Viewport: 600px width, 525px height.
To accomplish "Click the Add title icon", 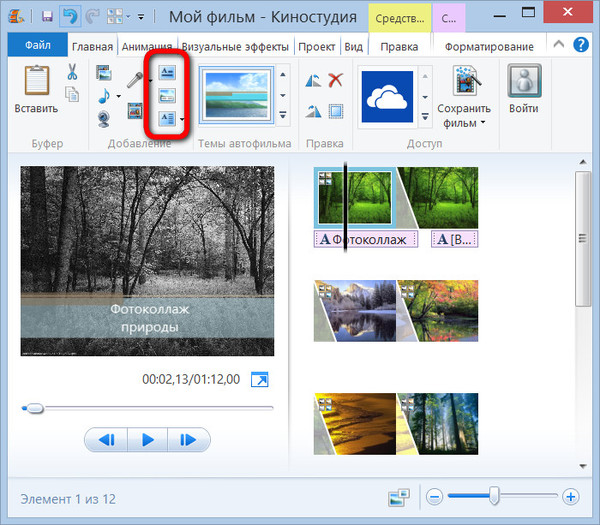I will coord(167,72).
